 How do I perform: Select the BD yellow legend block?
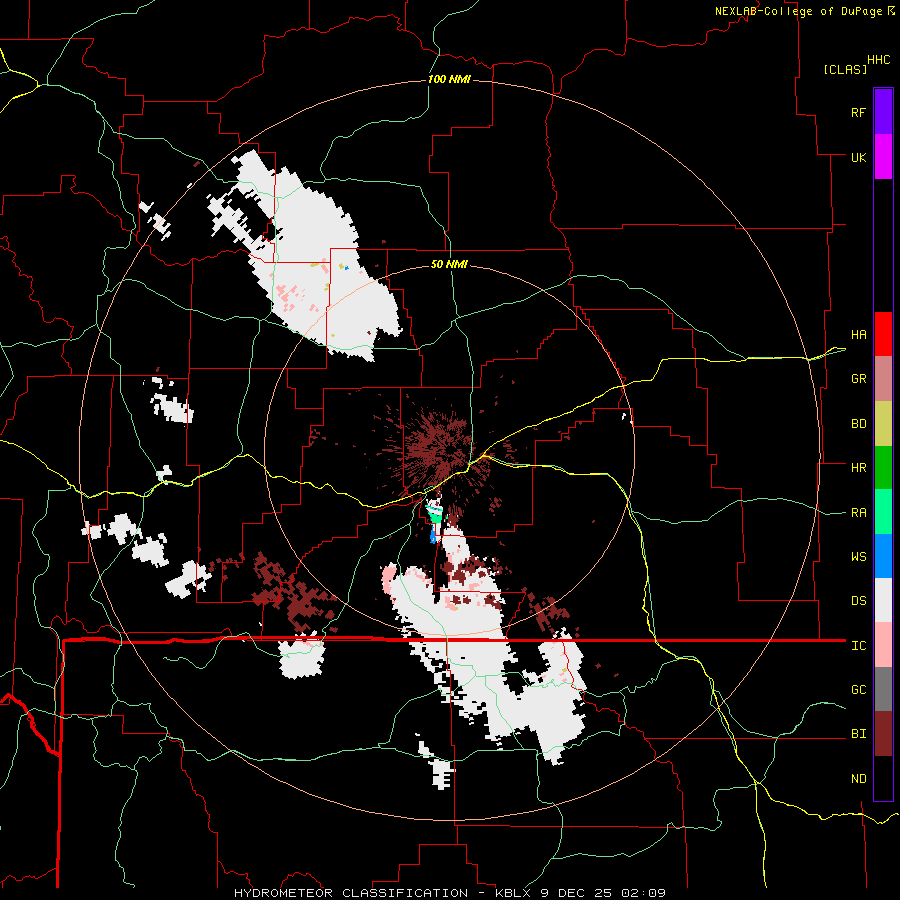883,423
